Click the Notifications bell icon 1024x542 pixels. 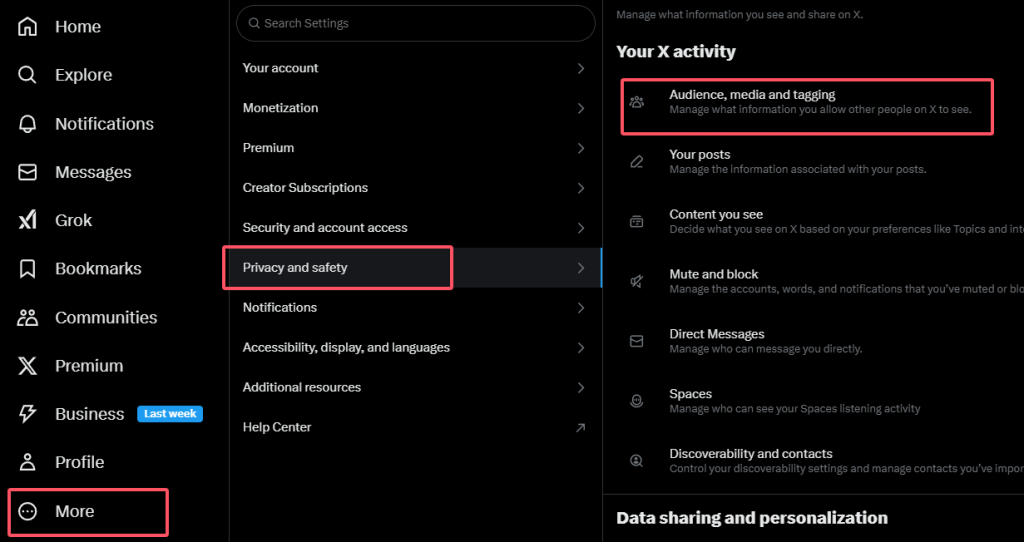tap(27, 123)
